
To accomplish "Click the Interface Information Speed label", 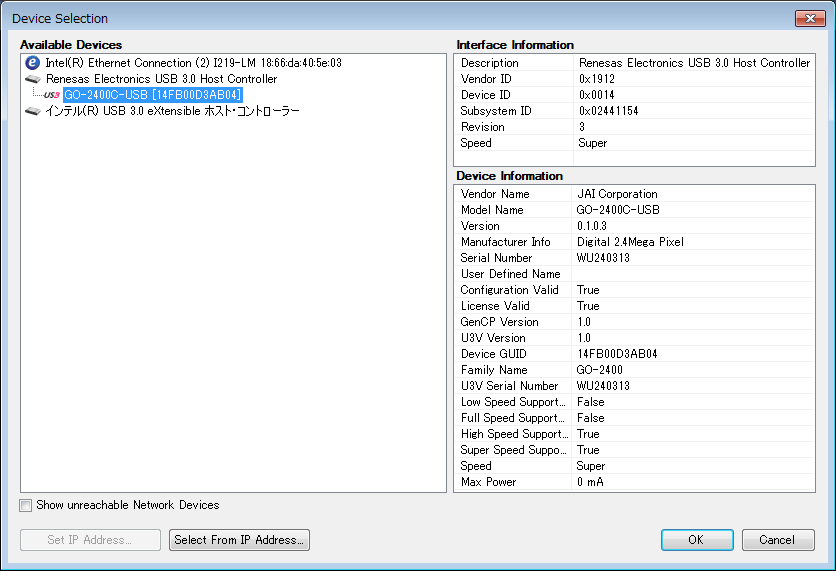I will pos(476,143).
